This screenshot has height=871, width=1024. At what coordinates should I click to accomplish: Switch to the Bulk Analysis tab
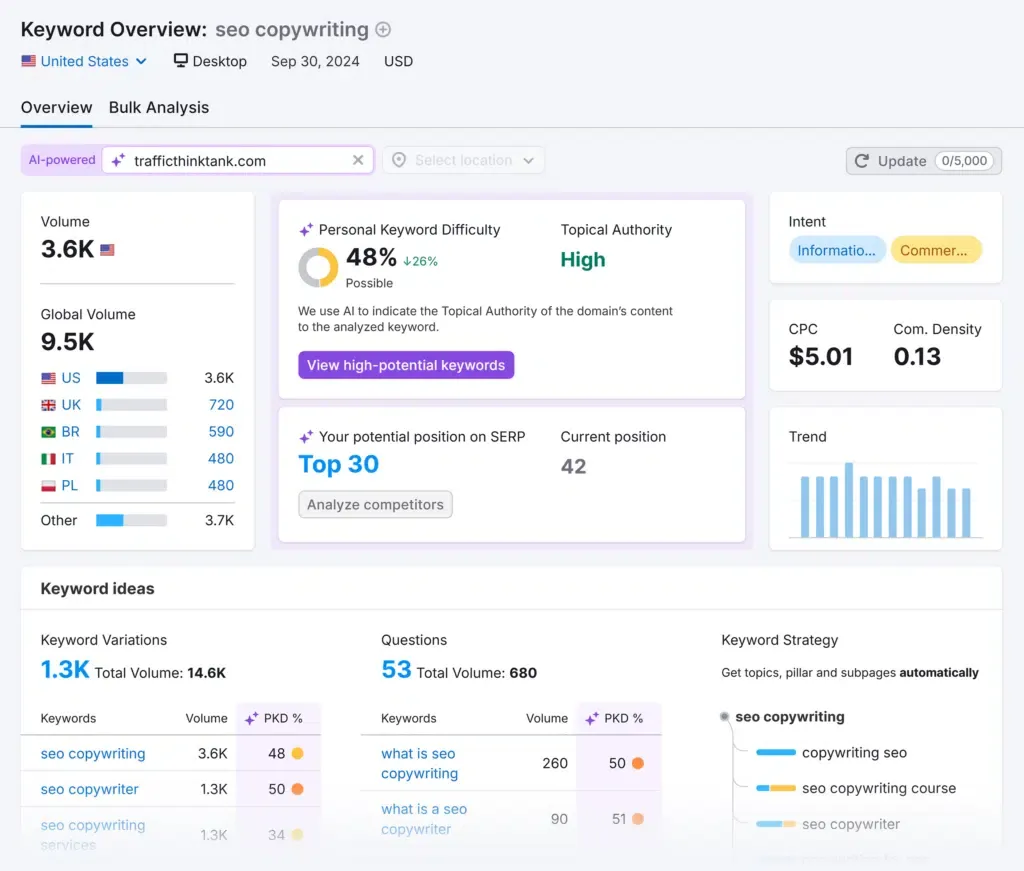tap(159, 107)
